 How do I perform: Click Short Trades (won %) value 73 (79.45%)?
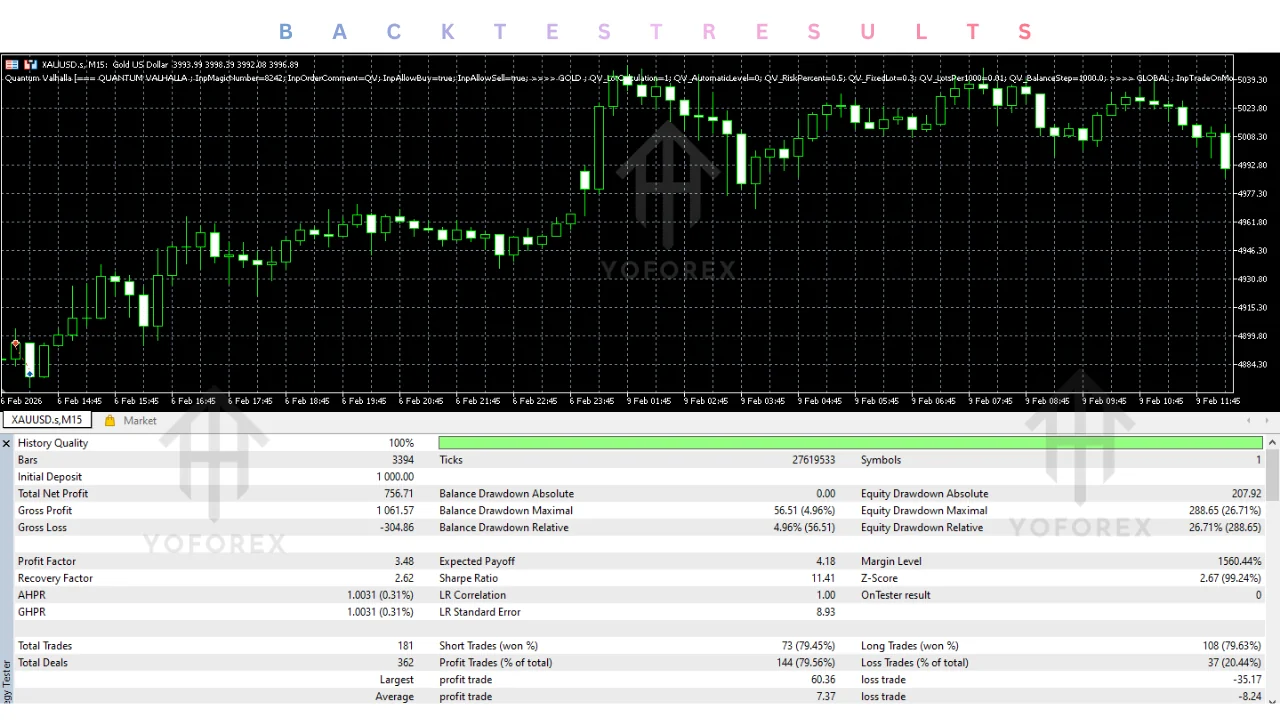(809, 647)
